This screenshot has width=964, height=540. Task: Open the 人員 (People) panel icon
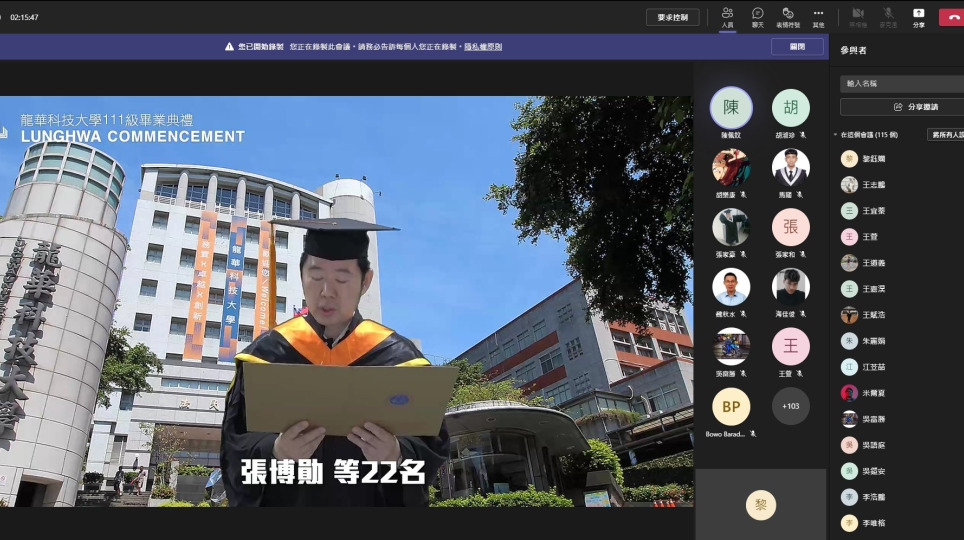727,17
